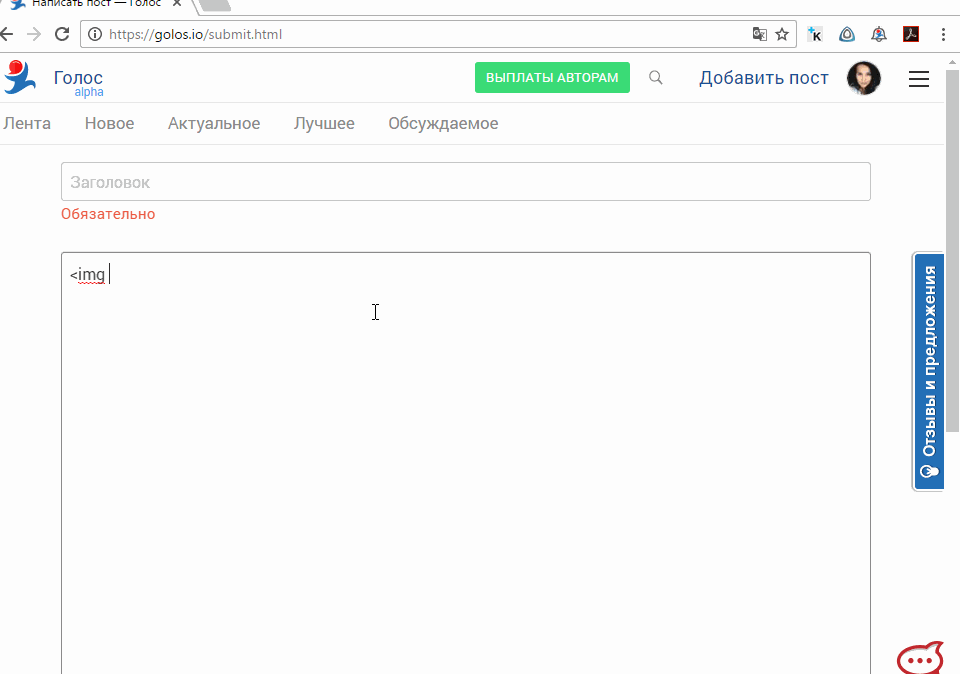Switch to the Обсуждаемое tab

tap(443, 123)
